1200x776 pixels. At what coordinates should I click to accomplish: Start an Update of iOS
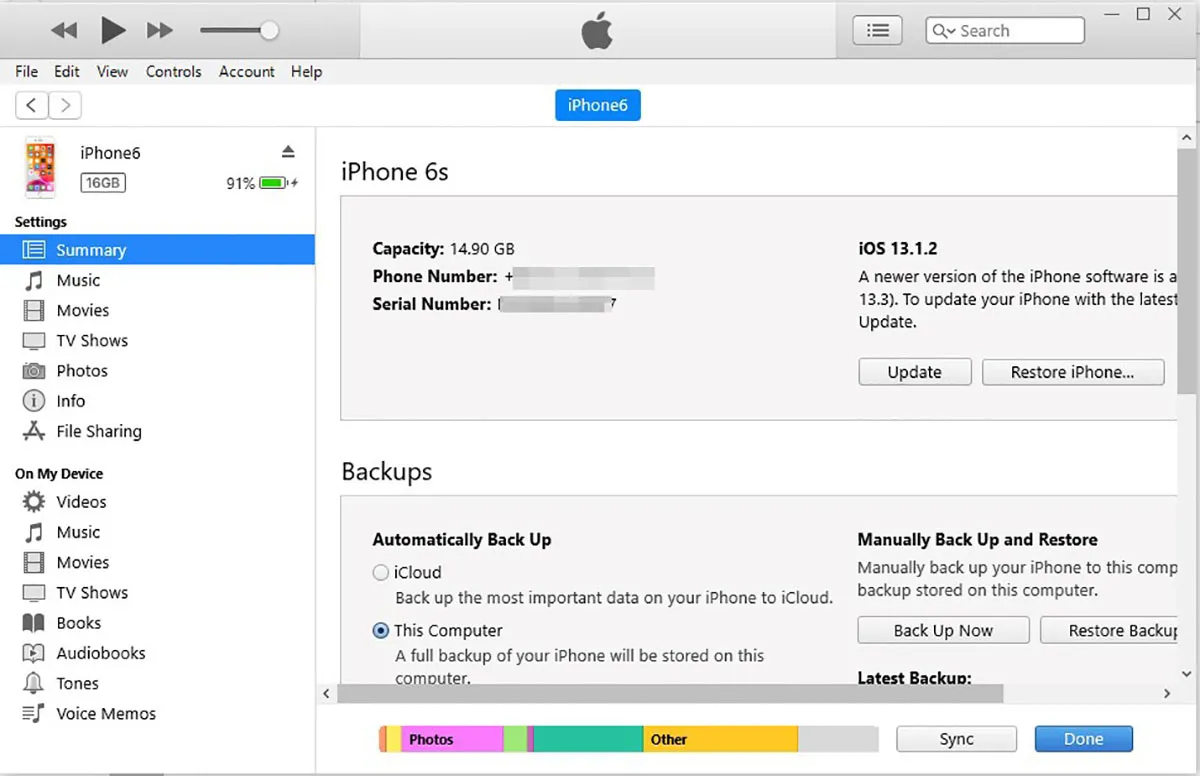(913, 371)
